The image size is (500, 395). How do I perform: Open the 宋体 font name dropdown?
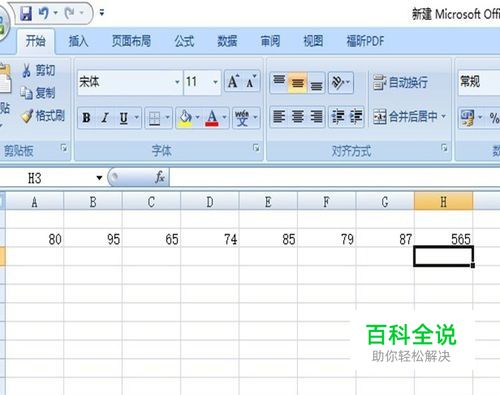click(177, 82)
